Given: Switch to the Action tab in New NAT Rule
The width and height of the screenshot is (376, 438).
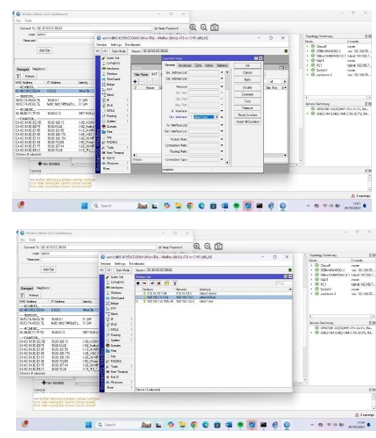Looking at the screenshot, I should [x=209, y=65].
